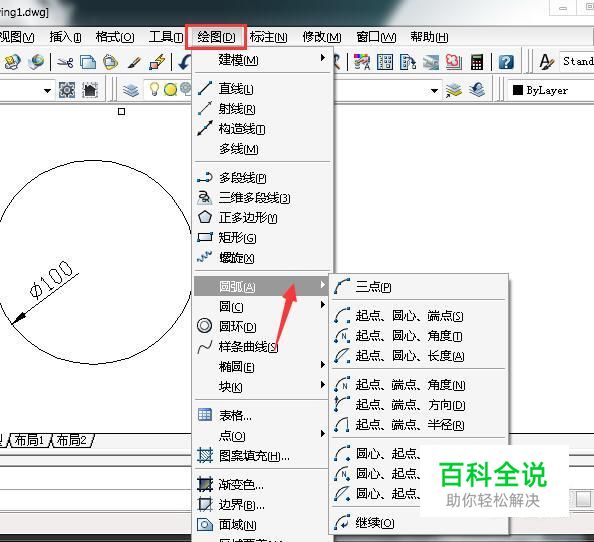Select 继续(O) continue arc option

[x=419, y=523]
